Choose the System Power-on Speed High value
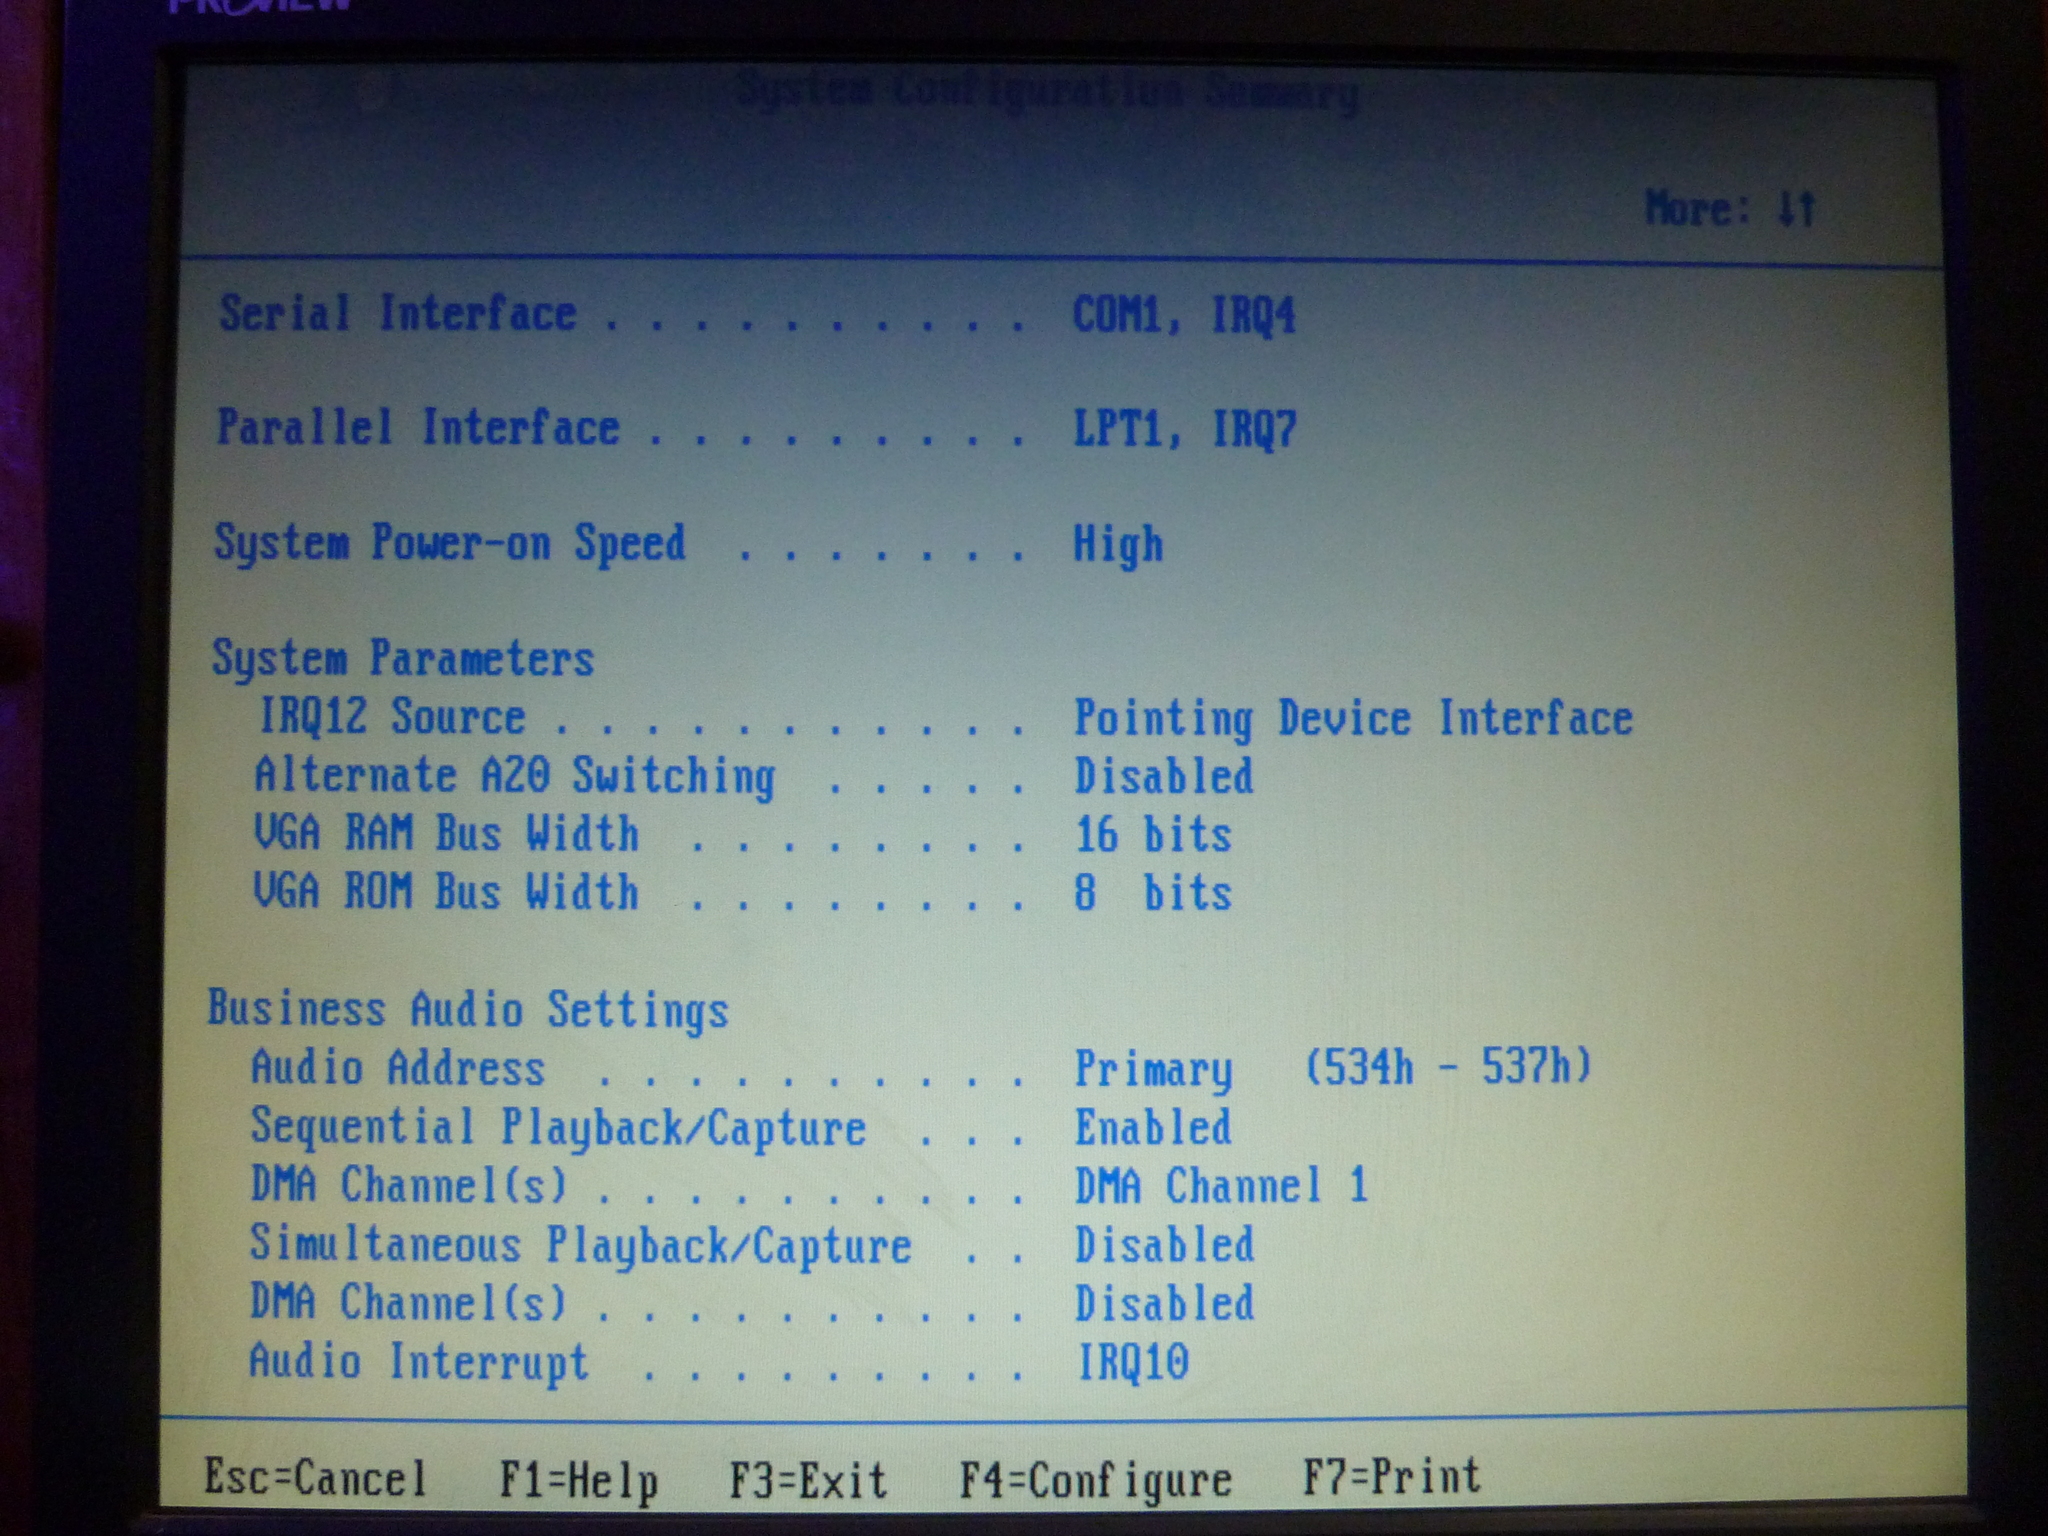2048x1536 pixels. tap(1118, 546)
